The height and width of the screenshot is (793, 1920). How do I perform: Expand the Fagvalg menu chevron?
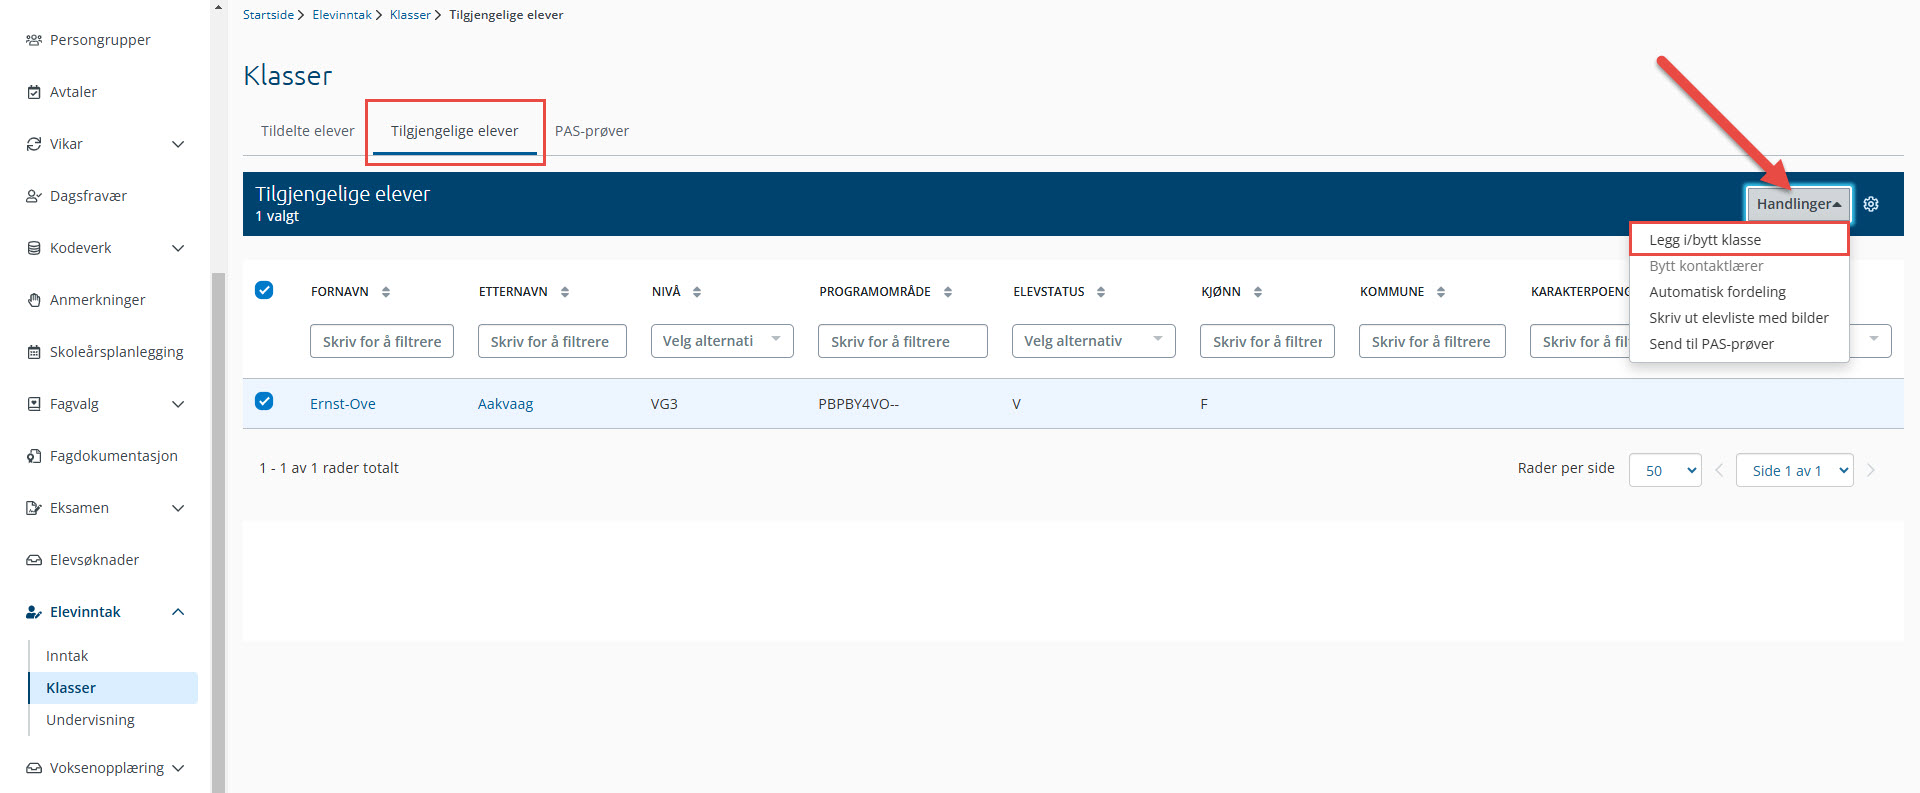point(178,404)
